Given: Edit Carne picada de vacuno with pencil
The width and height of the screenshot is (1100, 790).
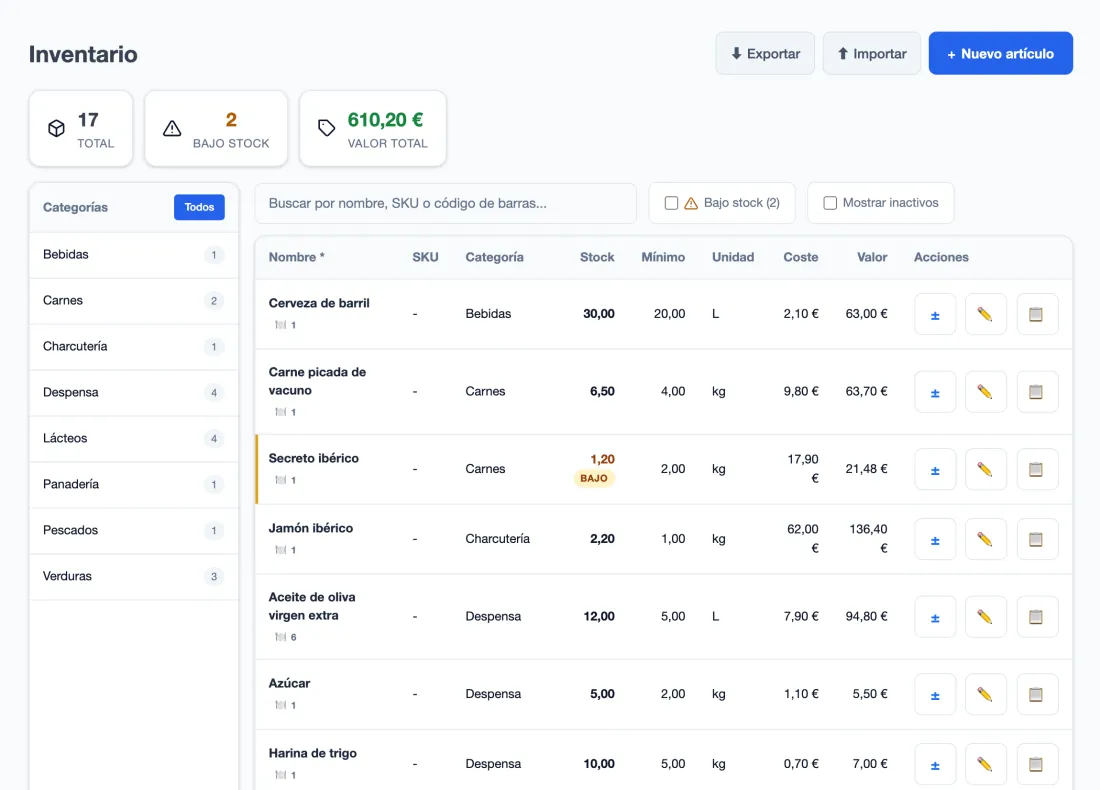Looking at the screenshot, I should coord(985,392).
